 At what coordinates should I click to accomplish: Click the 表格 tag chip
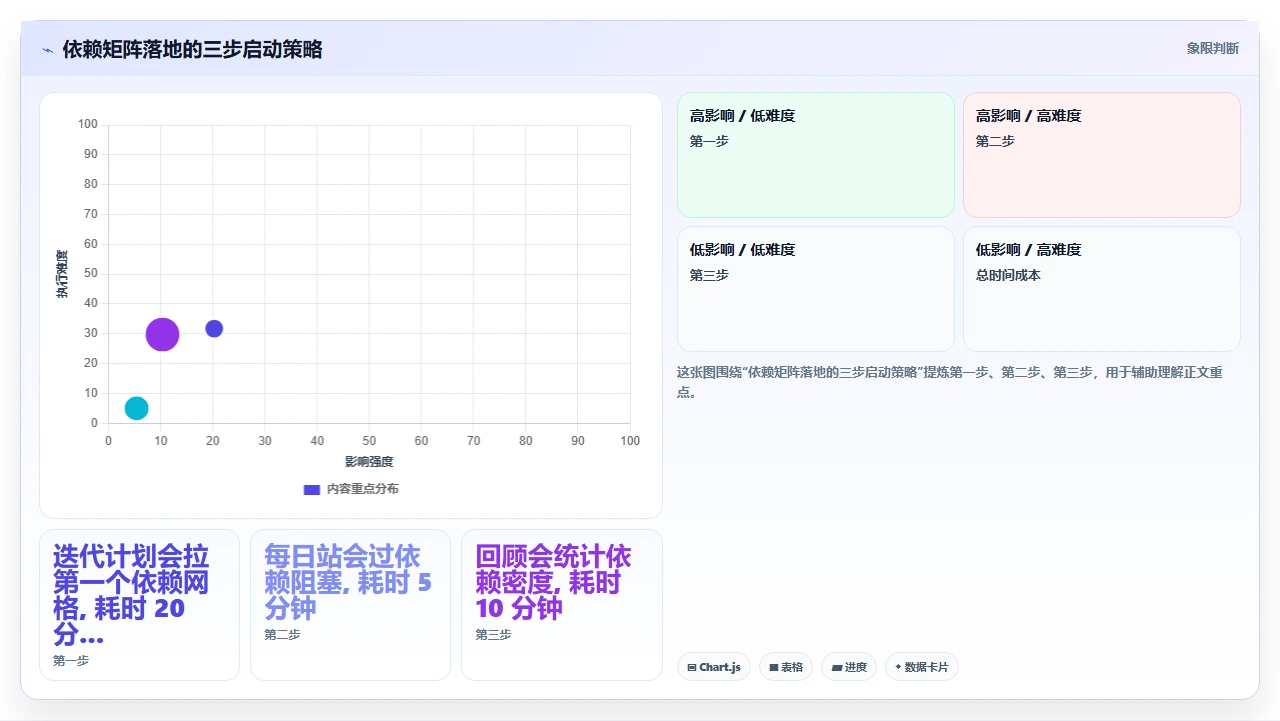click(786, 667)
